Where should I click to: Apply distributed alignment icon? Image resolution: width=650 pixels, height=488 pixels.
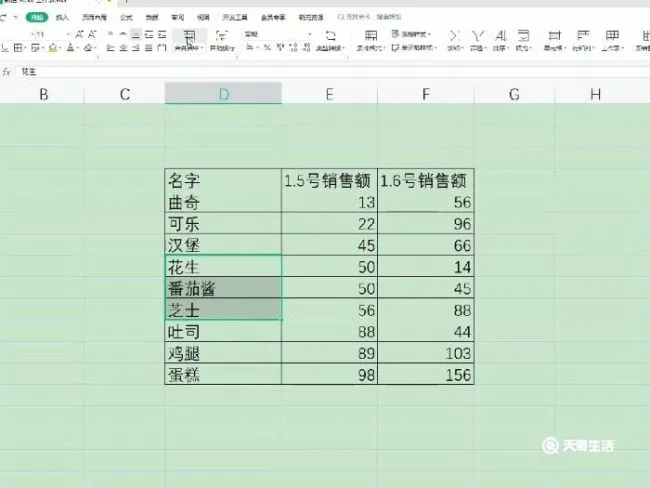pos(162,48)
